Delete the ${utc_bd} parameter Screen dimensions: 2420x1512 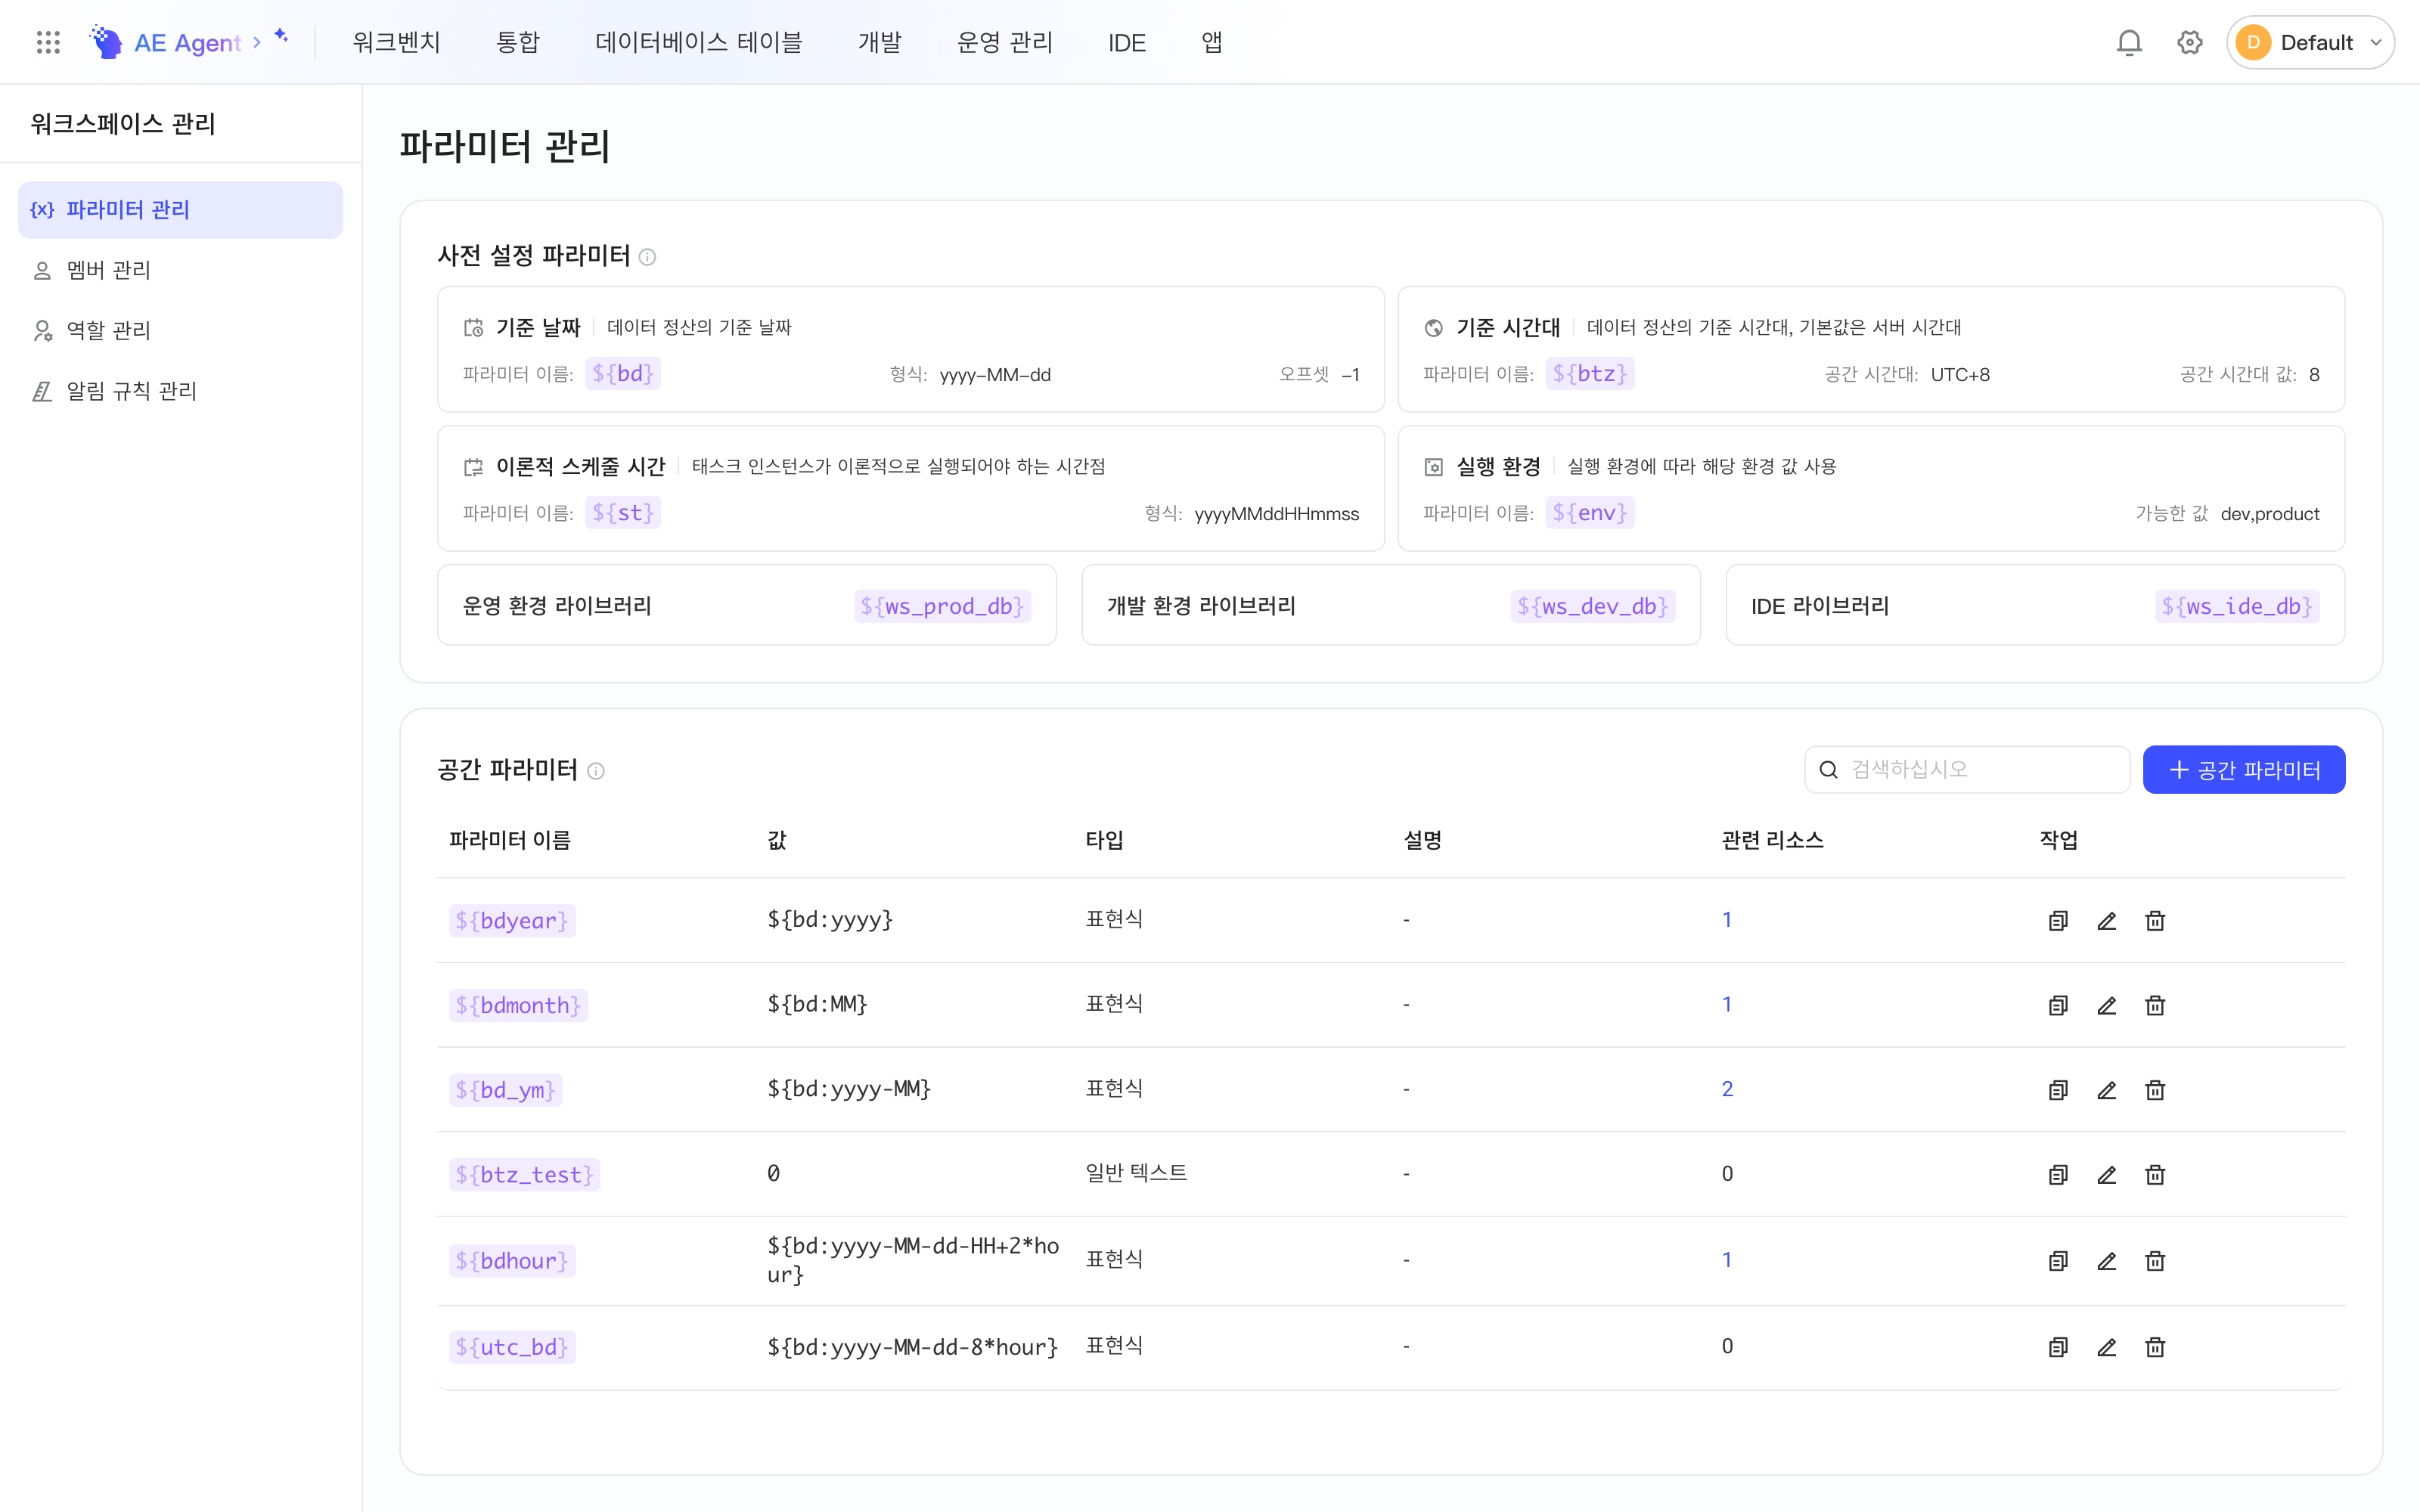pos(2155,1347)
